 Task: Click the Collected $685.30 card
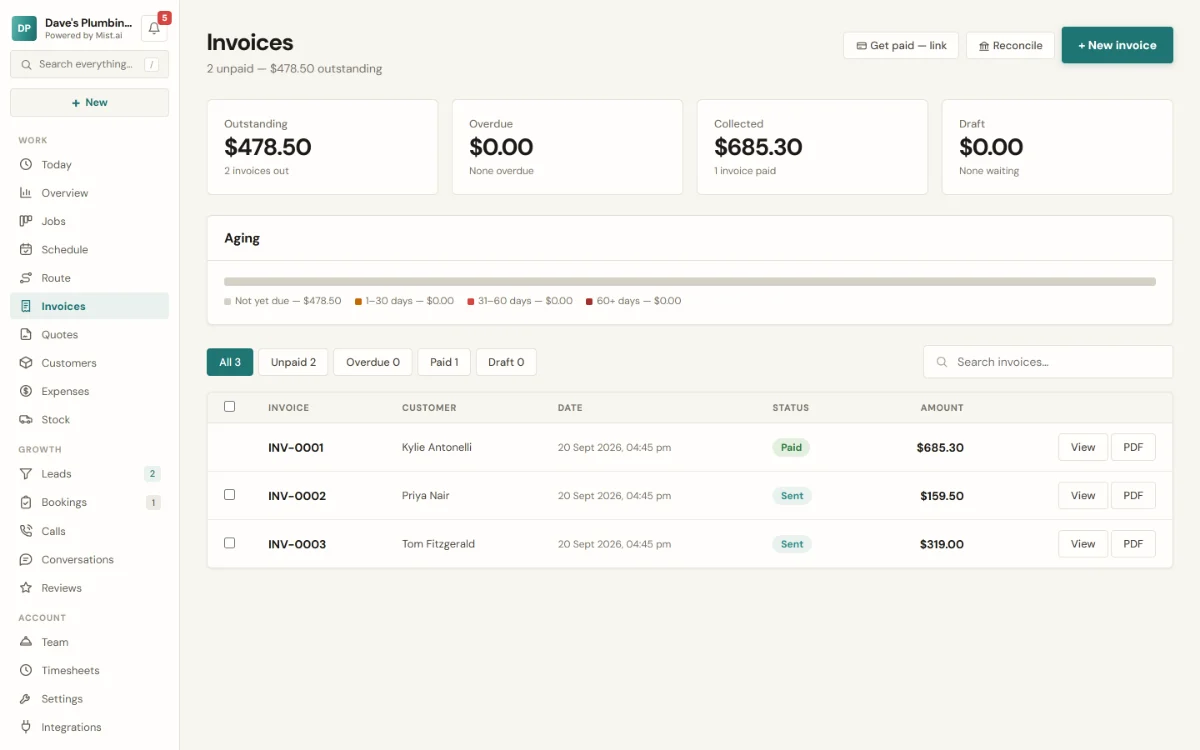point(812,147)
